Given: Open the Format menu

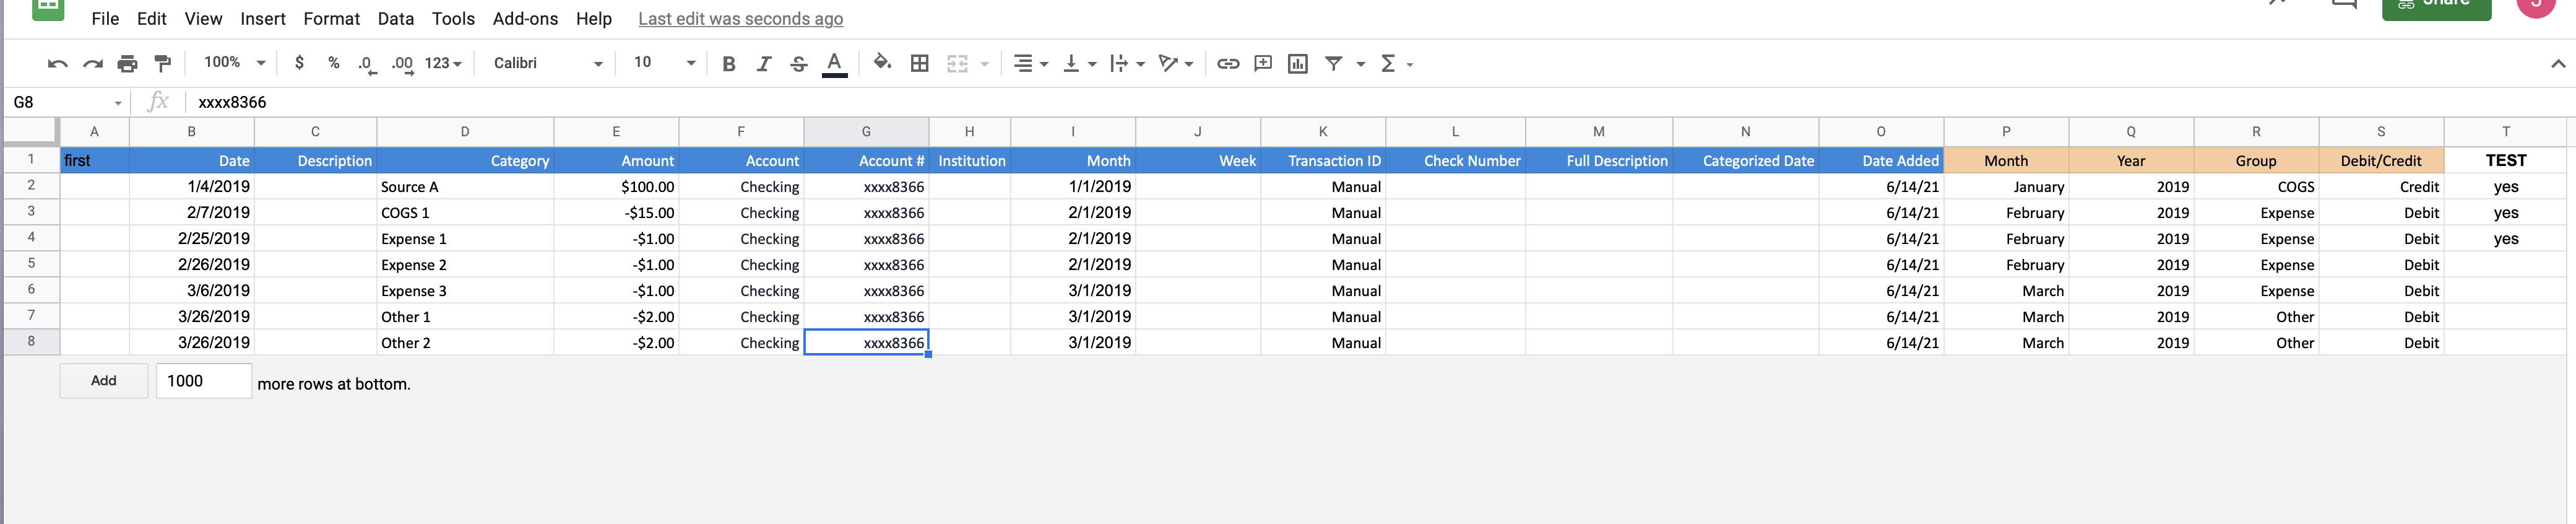Looking at the screenshot, I should pos(331,19).
